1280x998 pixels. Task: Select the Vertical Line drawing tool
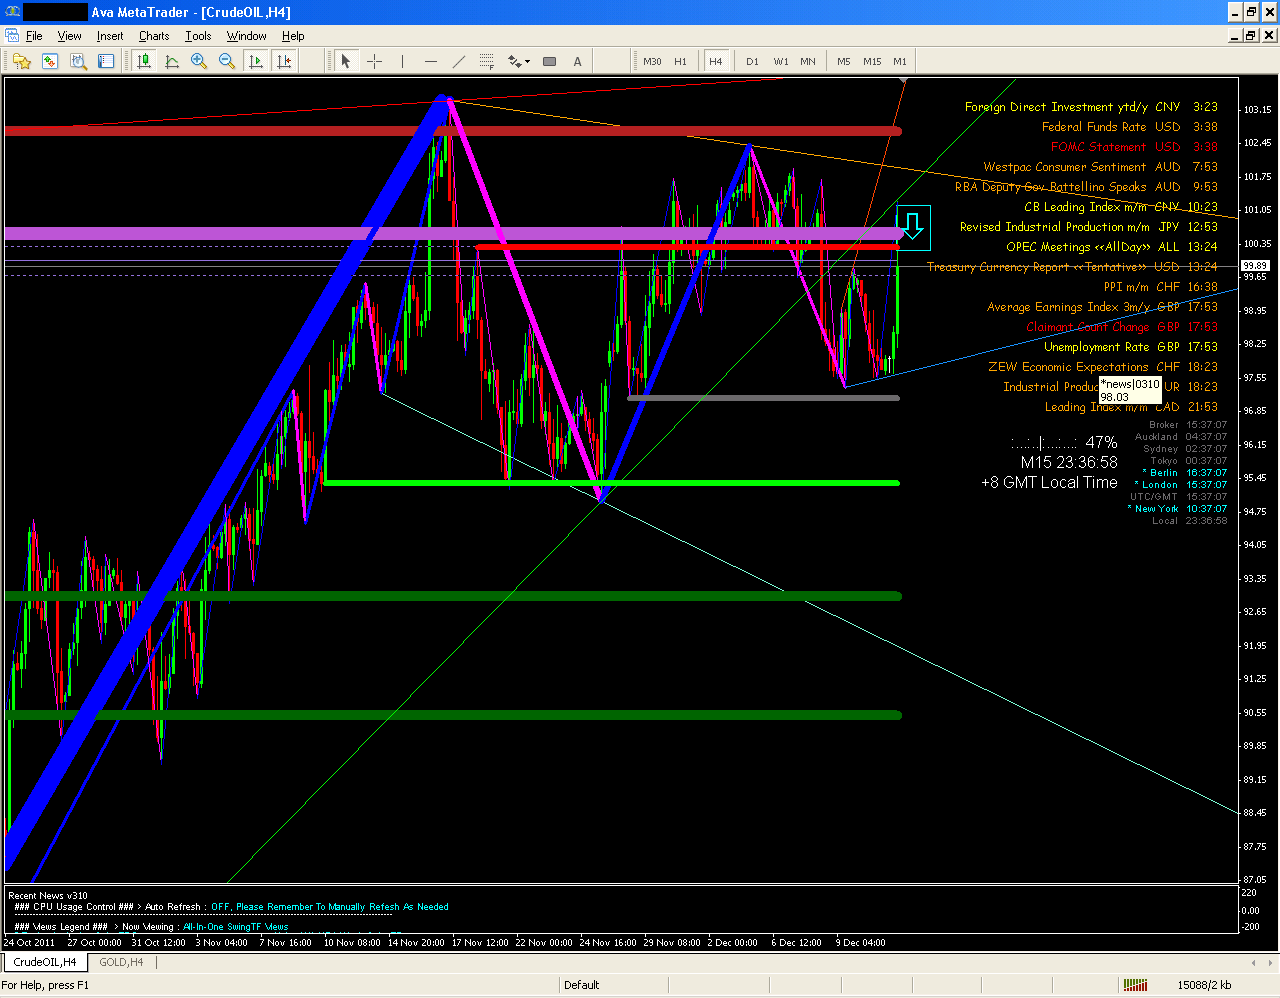coord(403,61)
